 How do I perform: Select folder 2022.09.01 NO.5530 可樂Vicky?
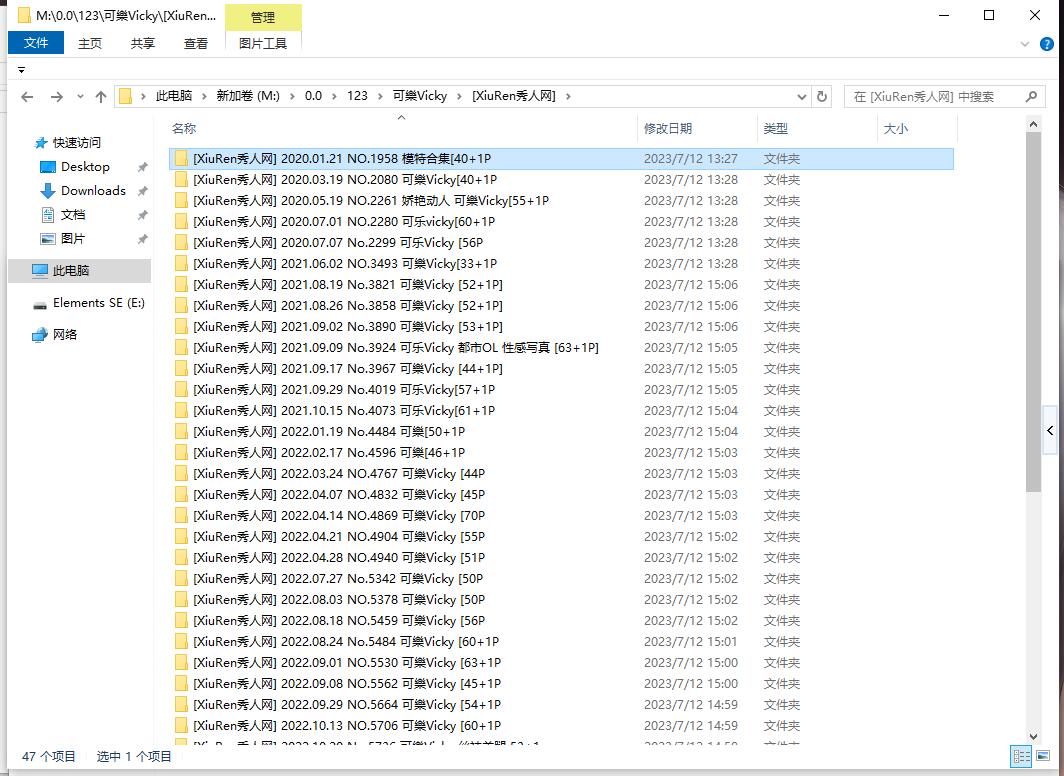tap(561, 663)
